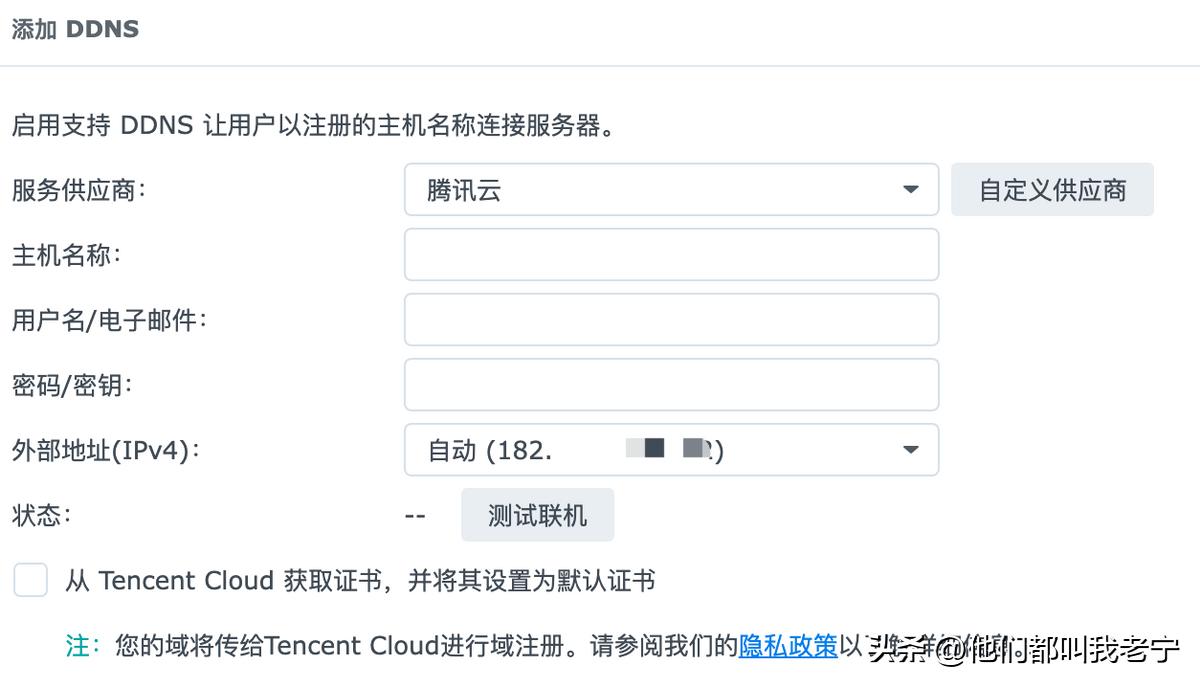This screenshot has height=685, width=1200.
Task: Select the 密码/密钥 text box
Action: click(670, 384)
